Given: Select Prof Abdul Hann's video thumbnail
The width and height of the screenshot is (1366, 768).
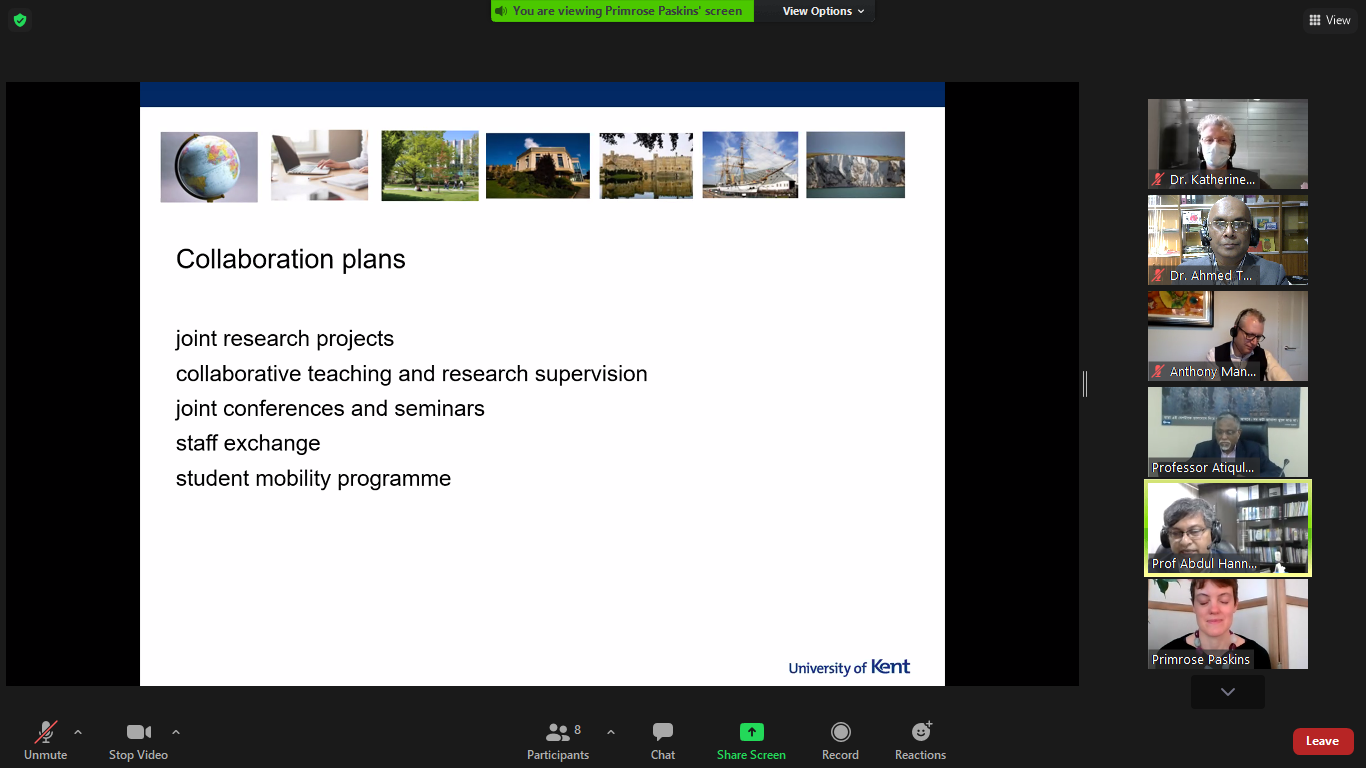Looking at the screenshot, I should click(x=1228, y=528).
